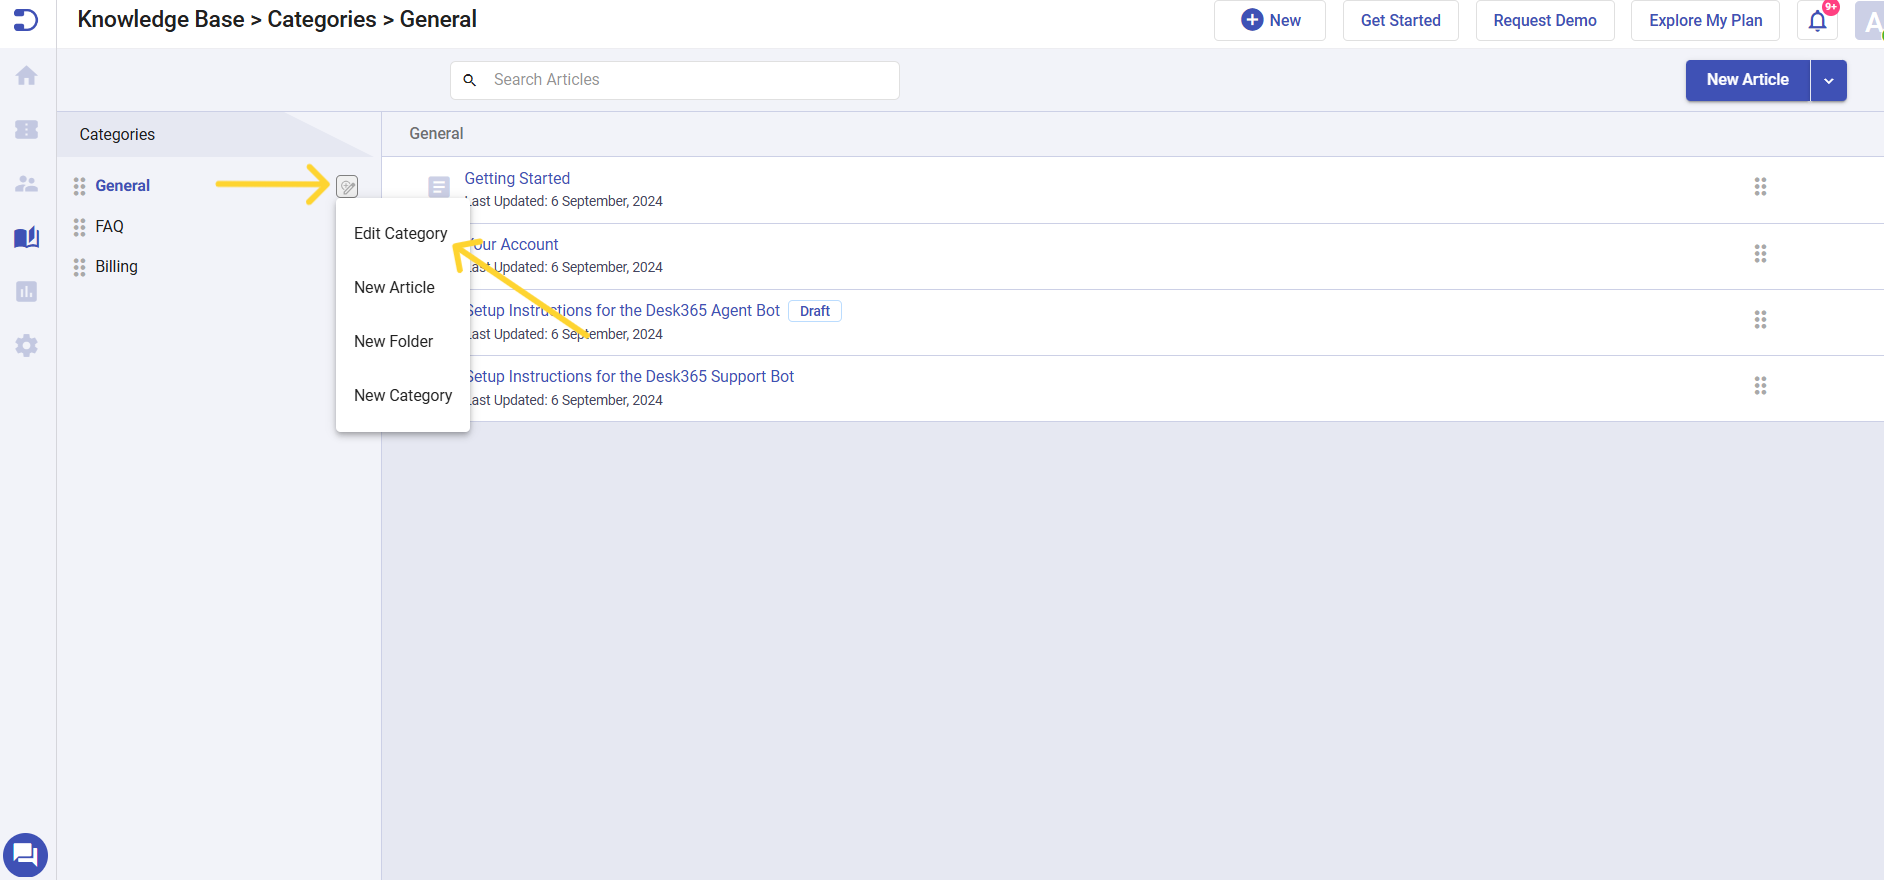Open the Your Account article

tap(514, 244)
